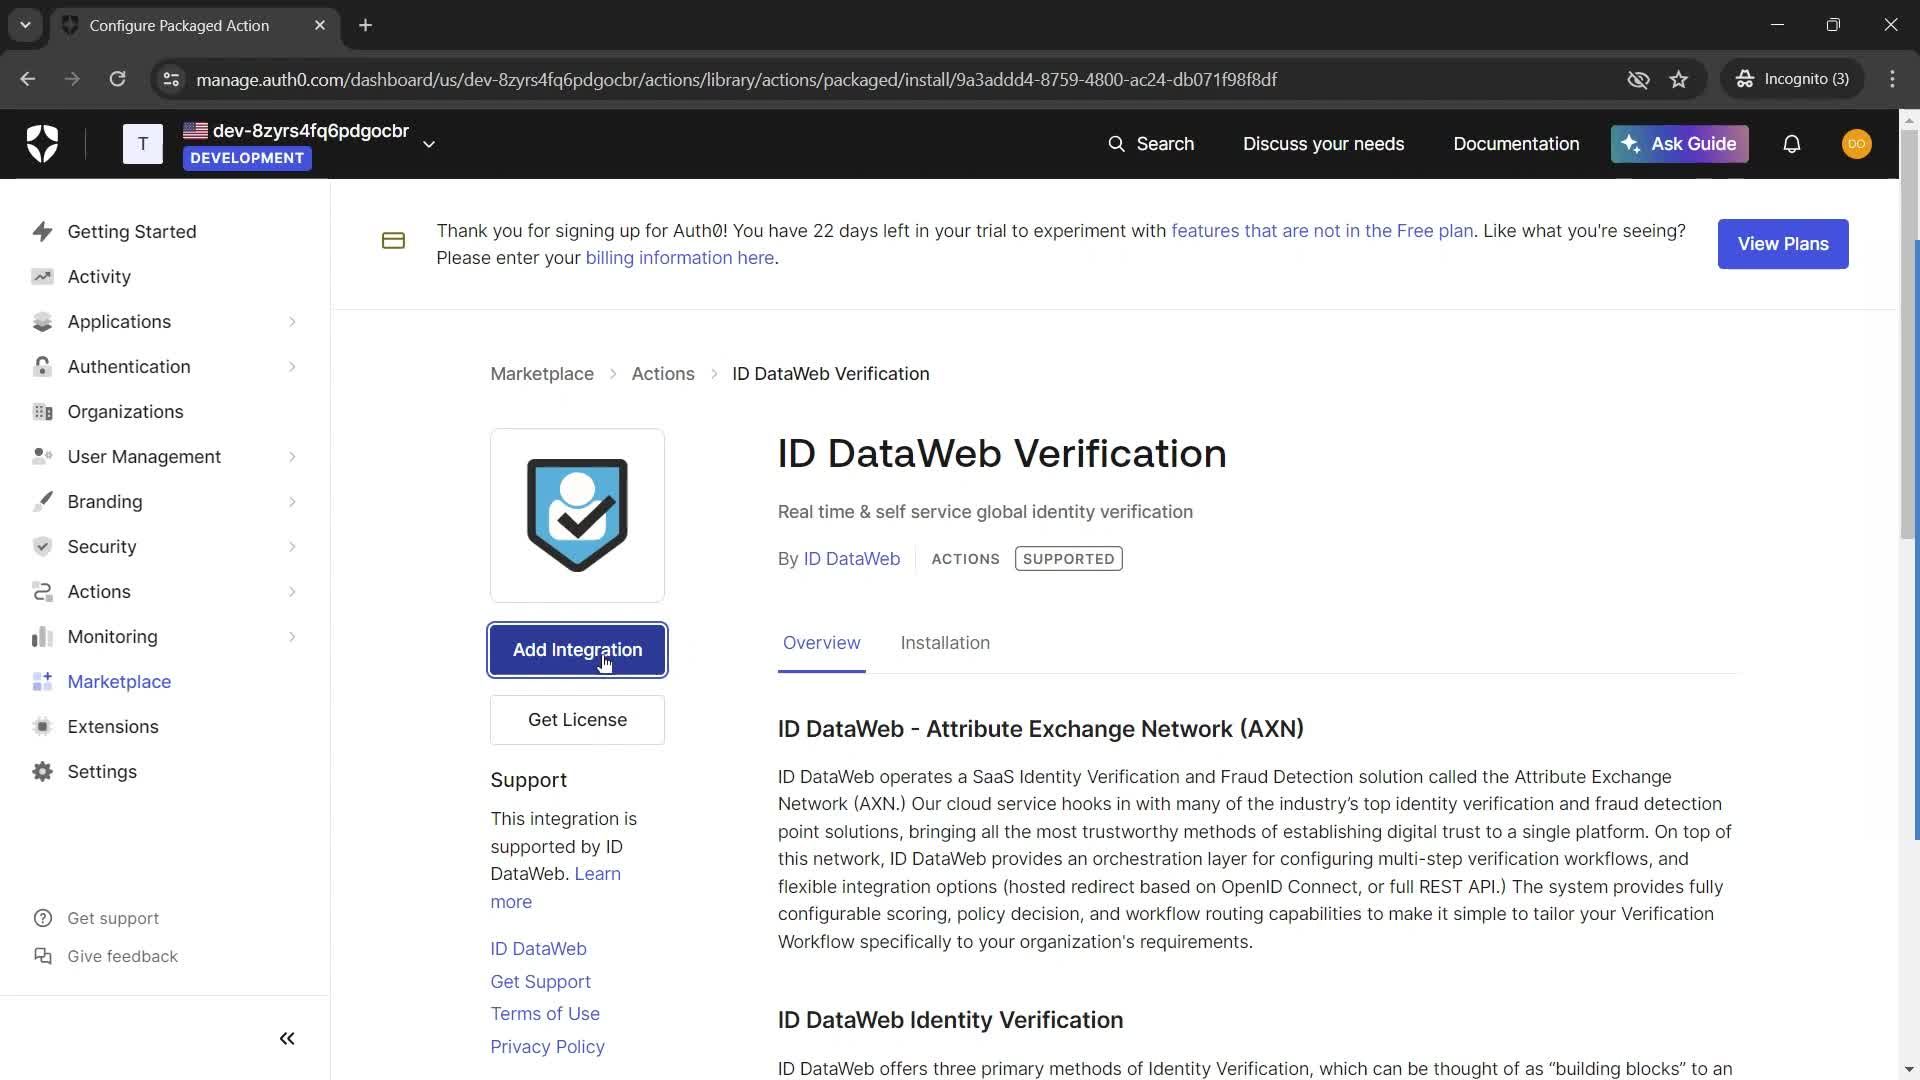Click the Branding brush icon
1920x1080 pixels.
coord(42,502)
